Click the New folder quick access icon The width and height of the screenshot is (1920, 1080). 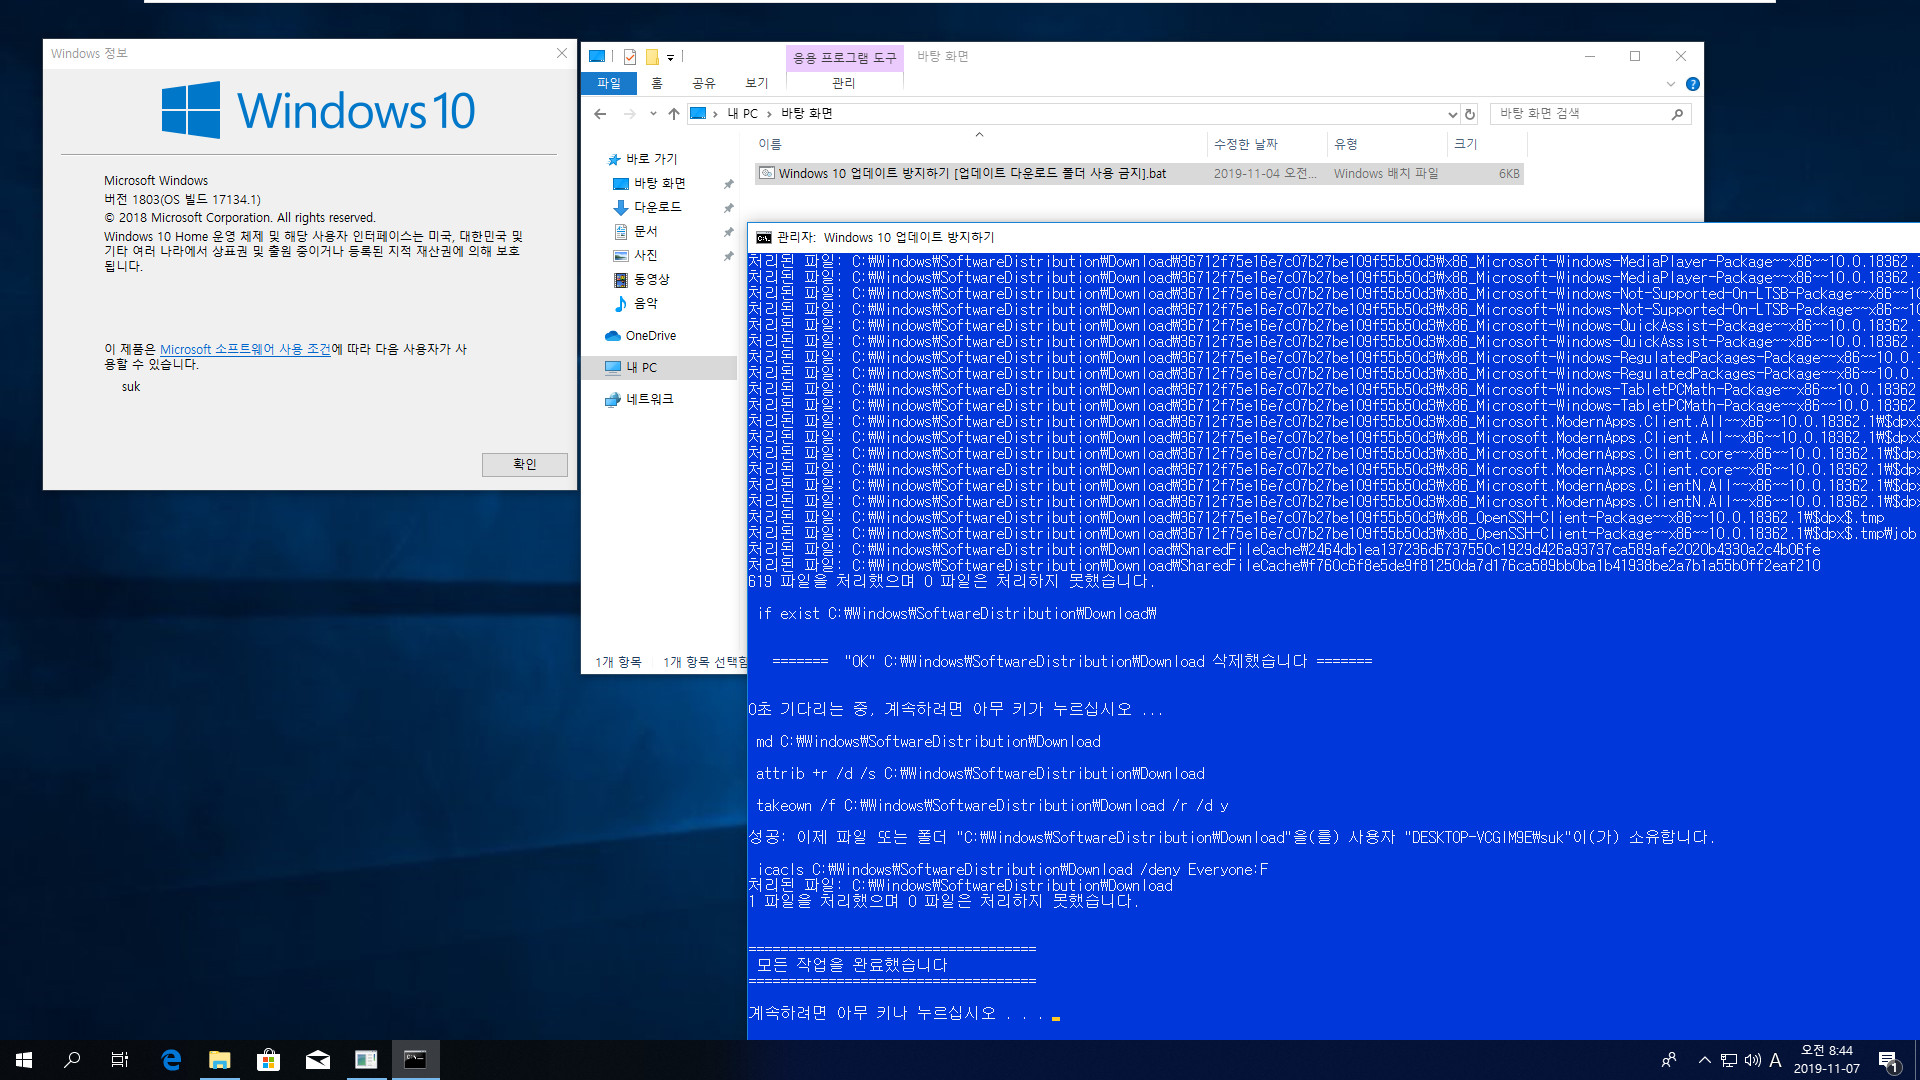[652, 57]
